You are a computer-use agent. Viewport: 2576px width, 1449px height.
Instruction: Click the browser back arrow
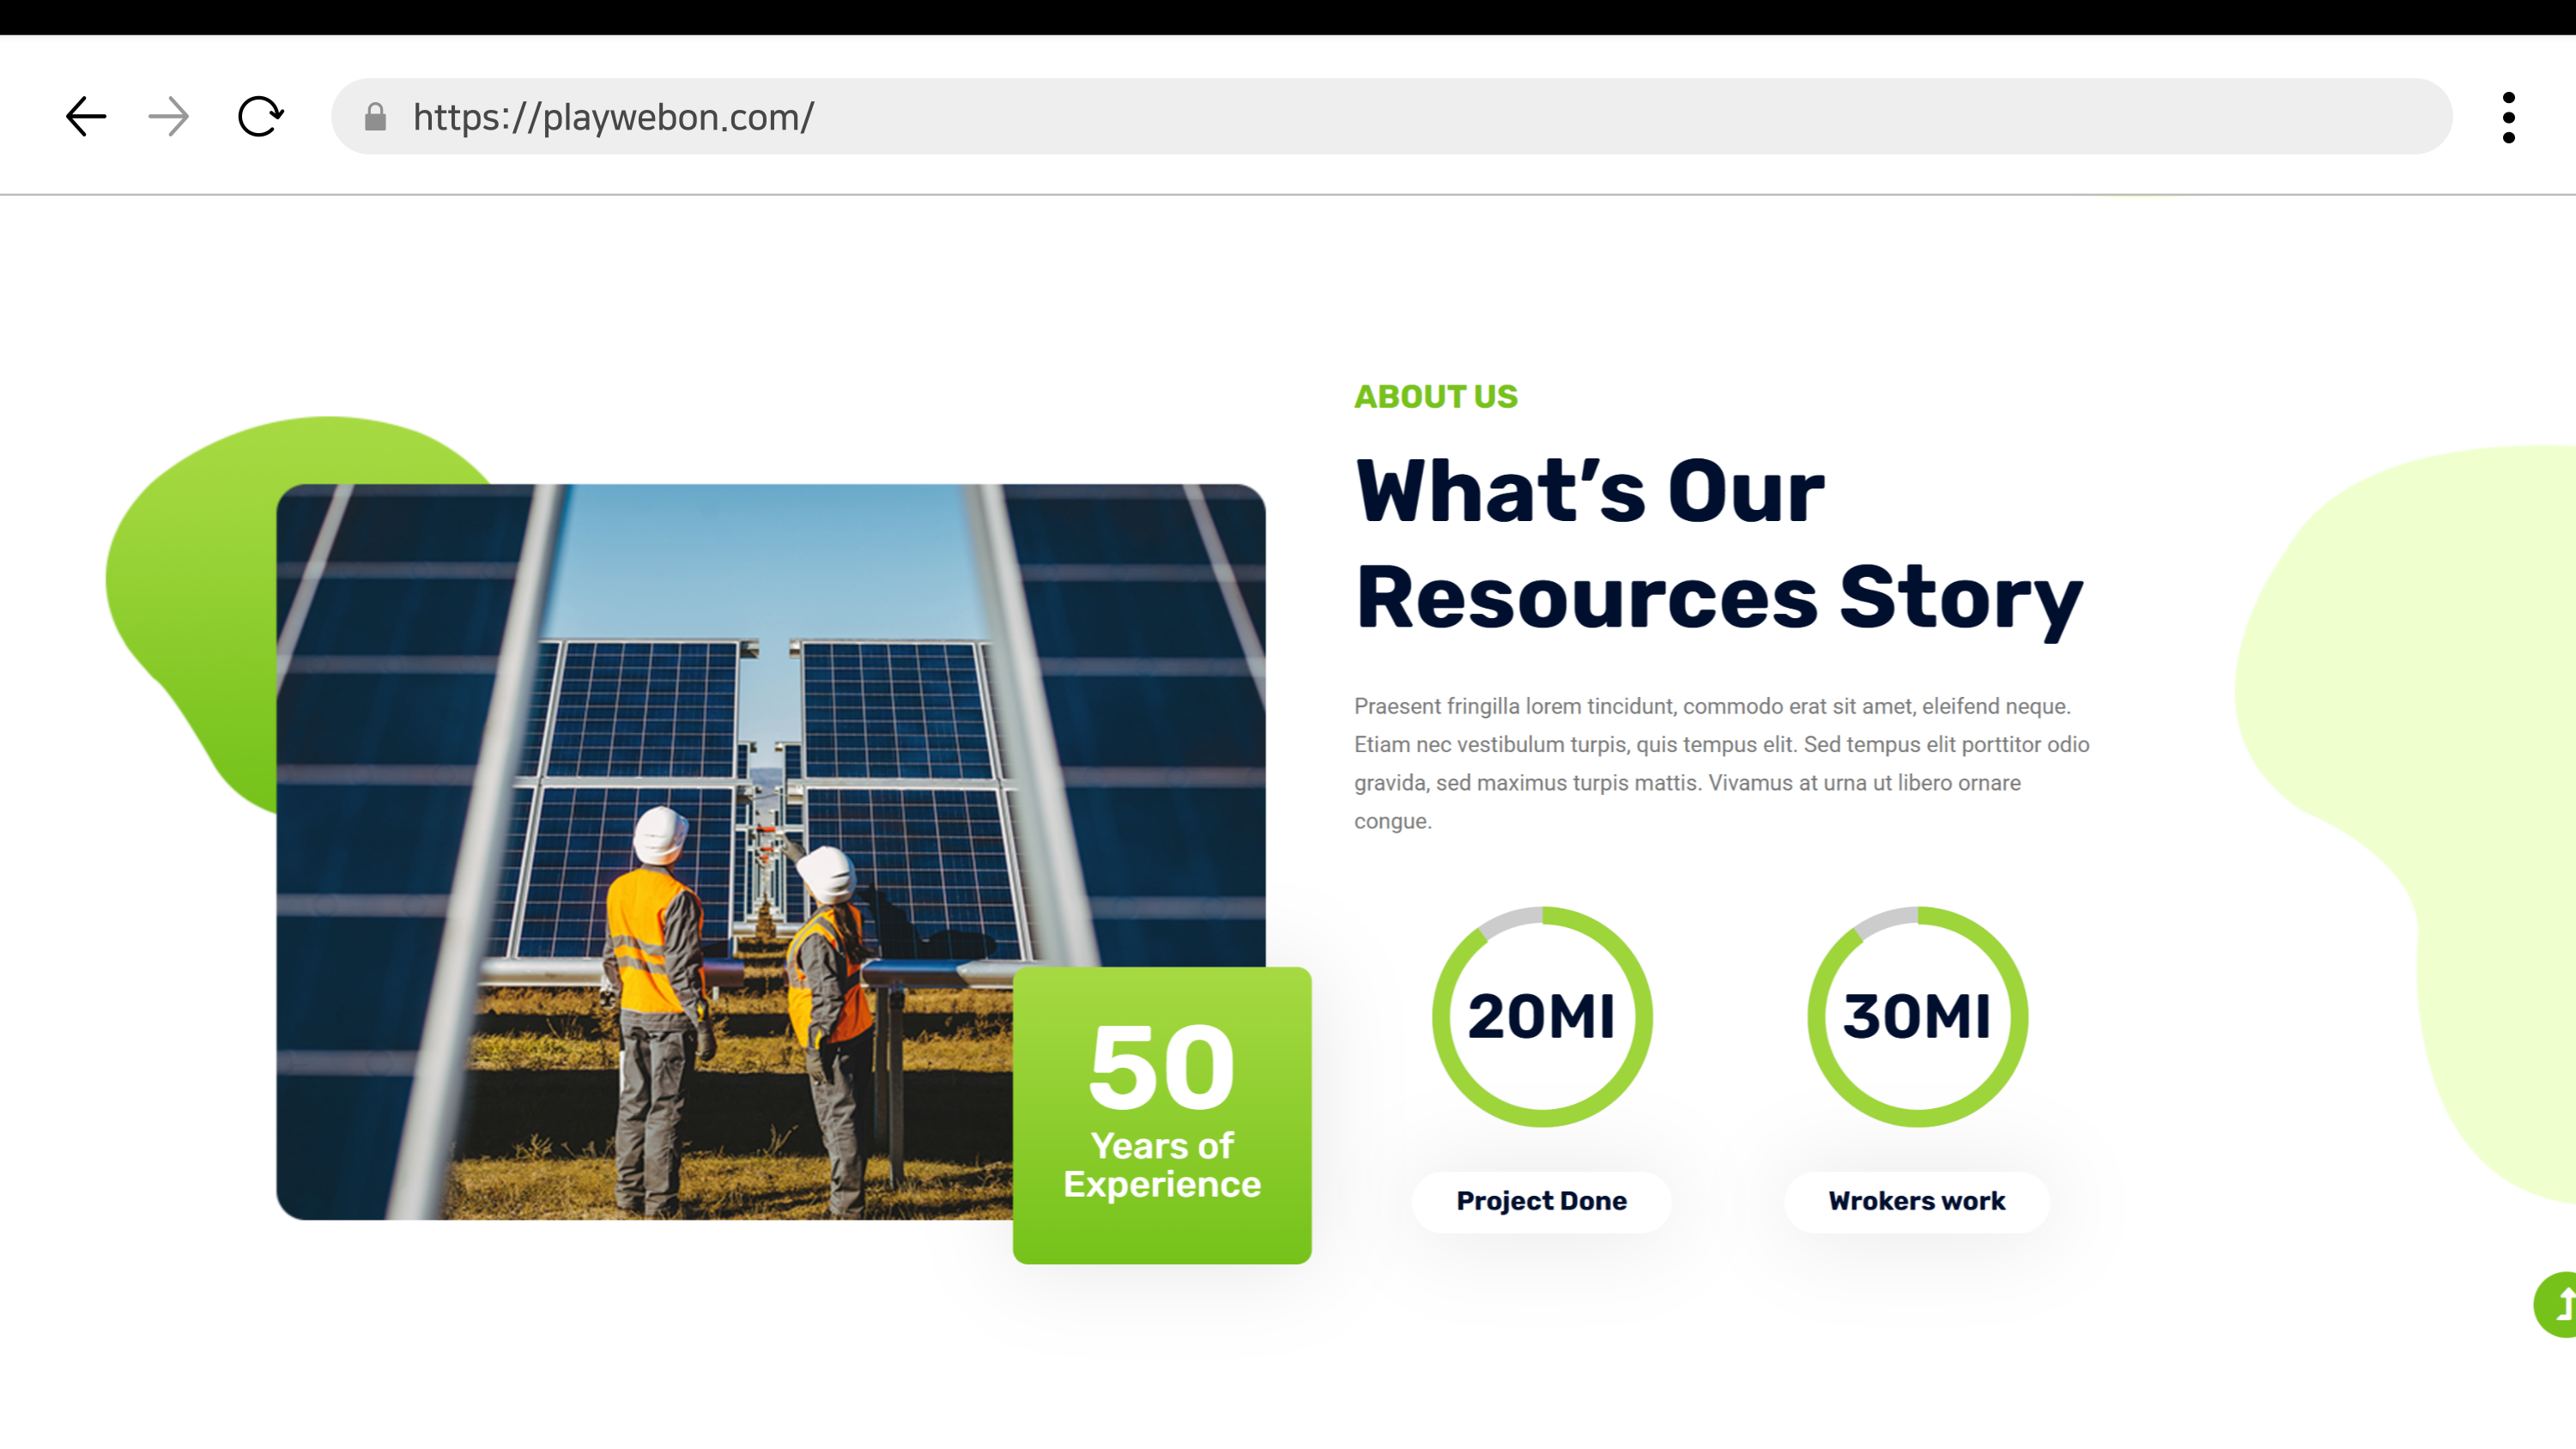(x=86, y=117)
